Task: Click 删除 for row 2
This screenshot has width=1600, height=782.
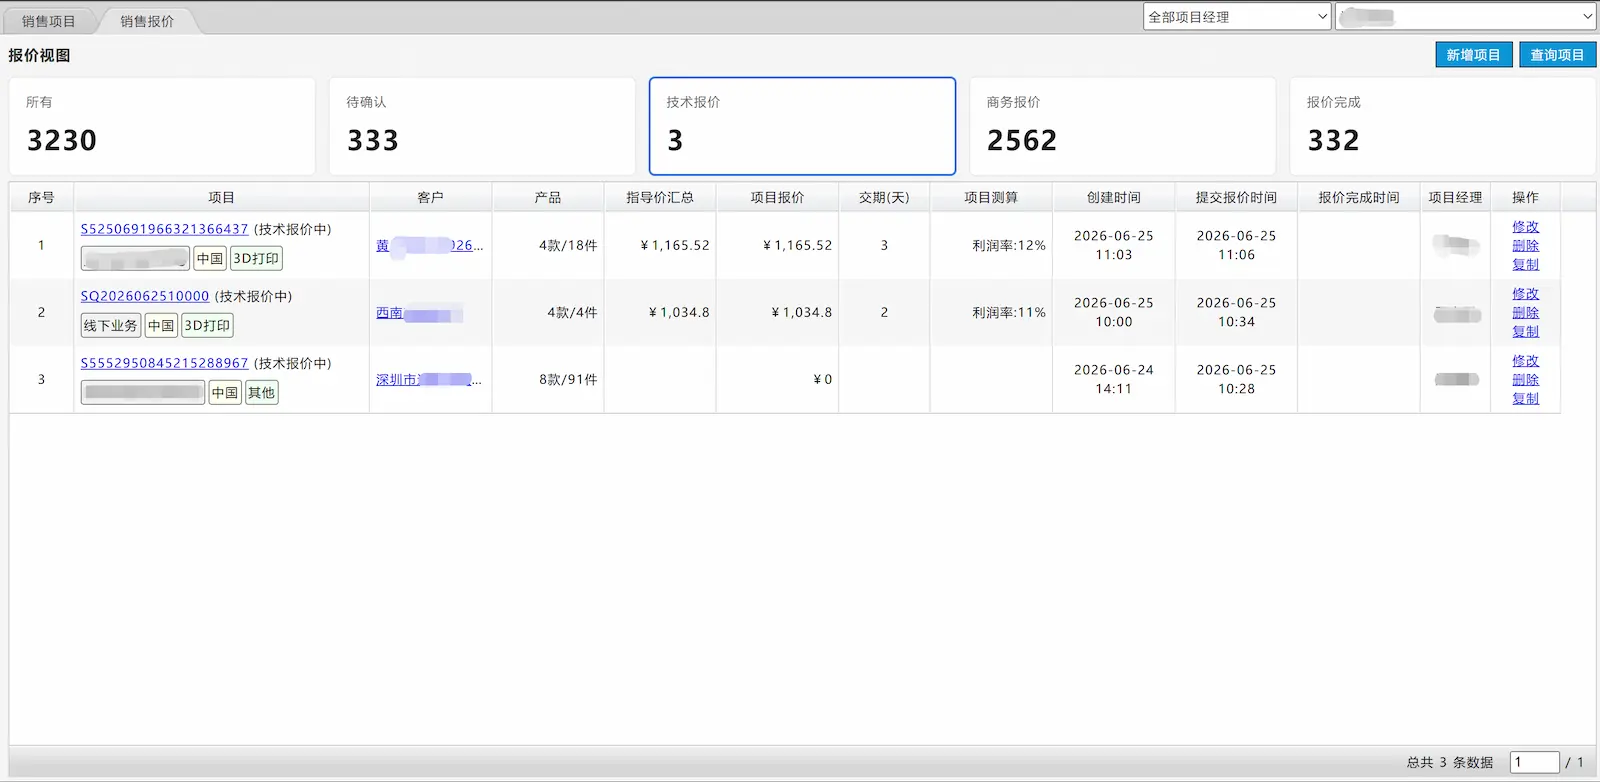Action: click(x=1525, y=313)
